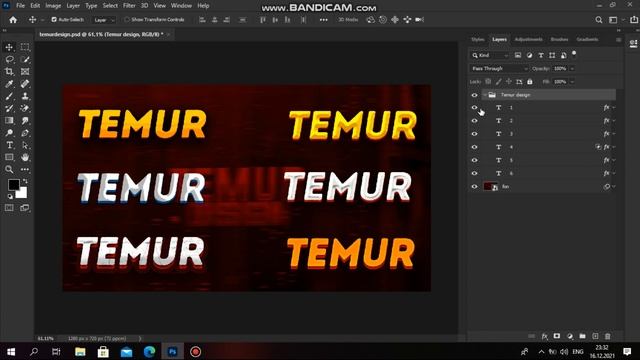The image size is (640, 360).
Task: Select the fon layer thumbnail
Action: 491,187
